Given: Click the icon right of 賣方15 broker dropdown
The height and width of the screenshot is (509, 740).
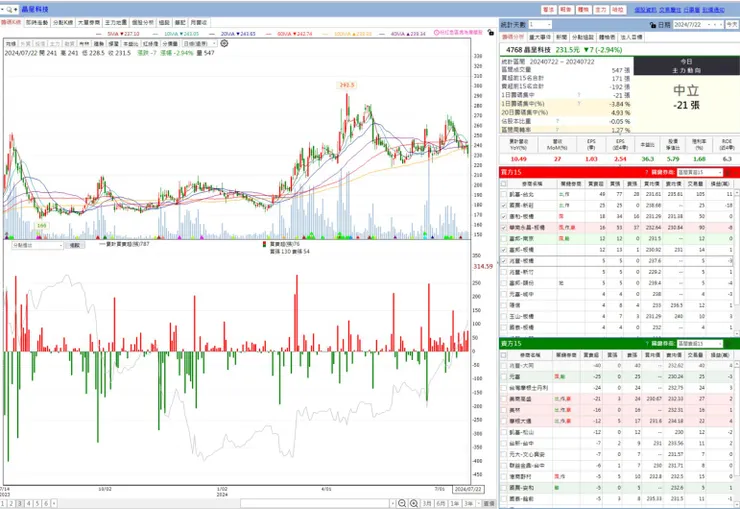Looking at the screenshot, I should click(729, 343).
